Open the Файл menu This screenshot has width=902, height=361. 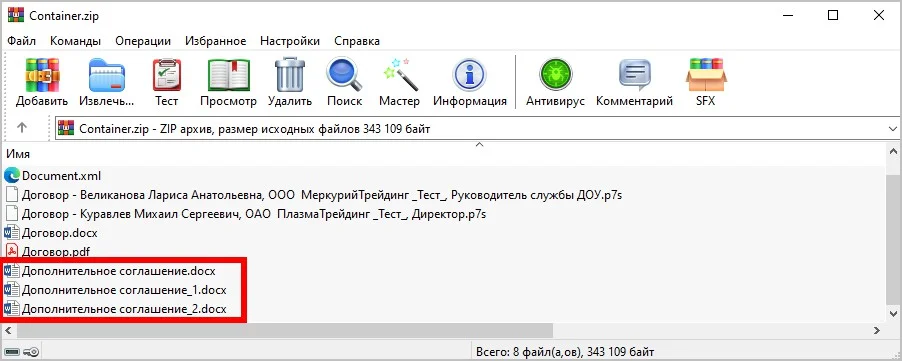(x=22, y=41)
